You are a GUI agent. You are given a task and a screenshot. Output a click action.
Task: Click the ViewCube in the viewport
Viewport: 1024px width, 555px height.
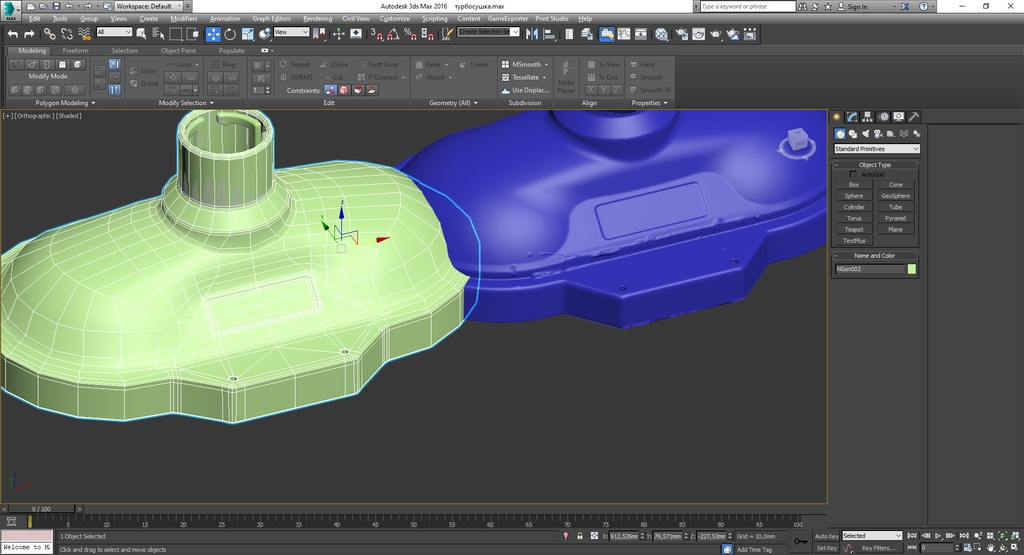797,143
